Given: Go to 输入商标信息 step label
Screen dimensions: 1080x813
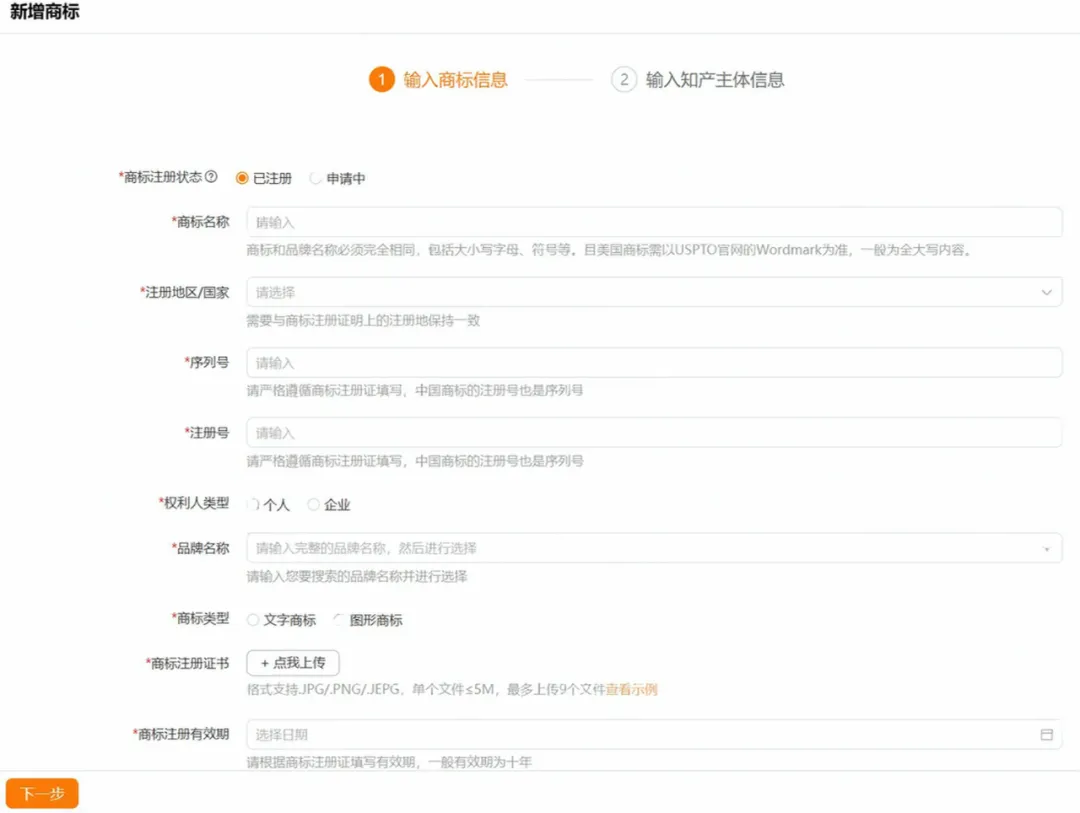Looking at the screenshot, I should [x=455, y=80].
